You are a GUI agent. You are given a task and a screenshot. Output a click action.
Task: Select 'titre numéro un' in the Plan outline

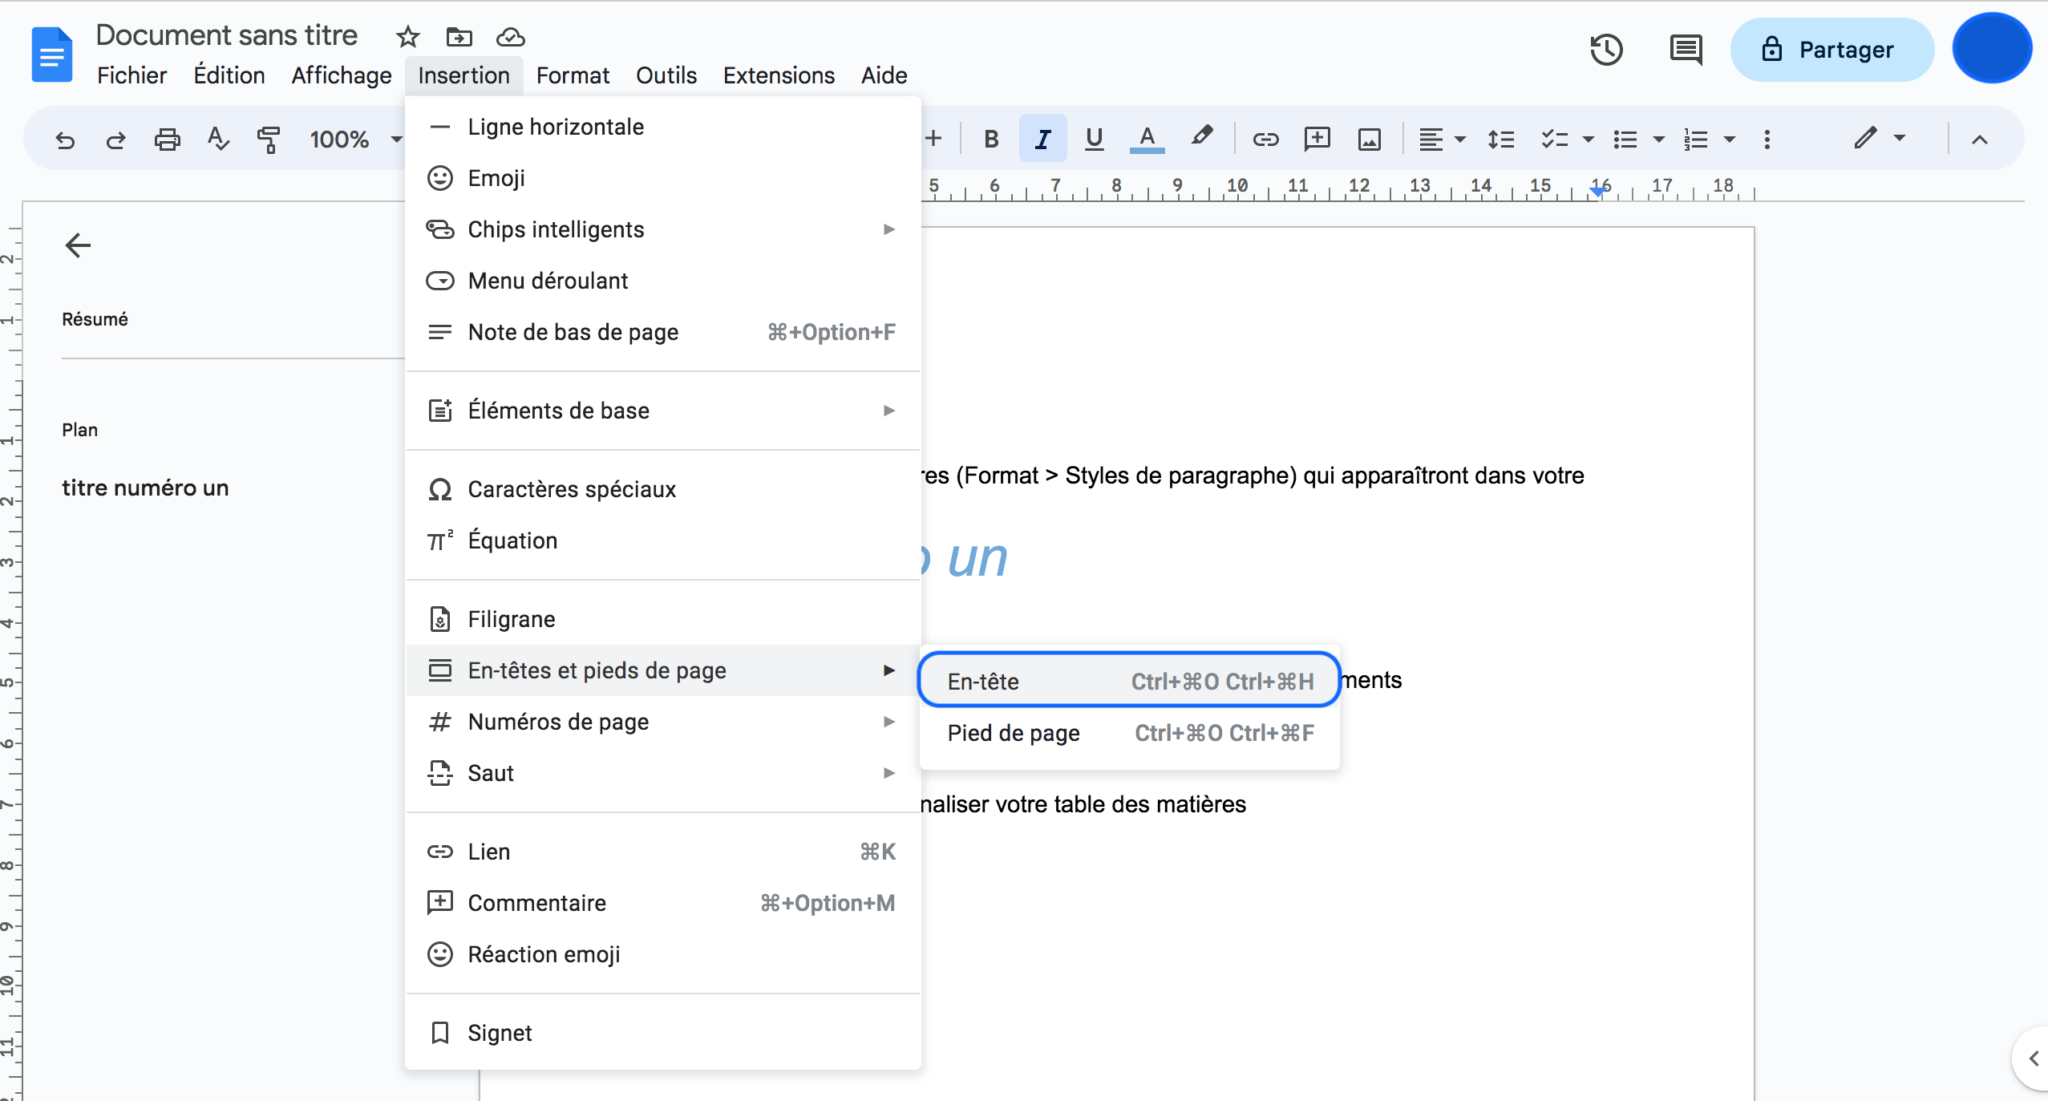pyautogui.click(x=146, y=488)
